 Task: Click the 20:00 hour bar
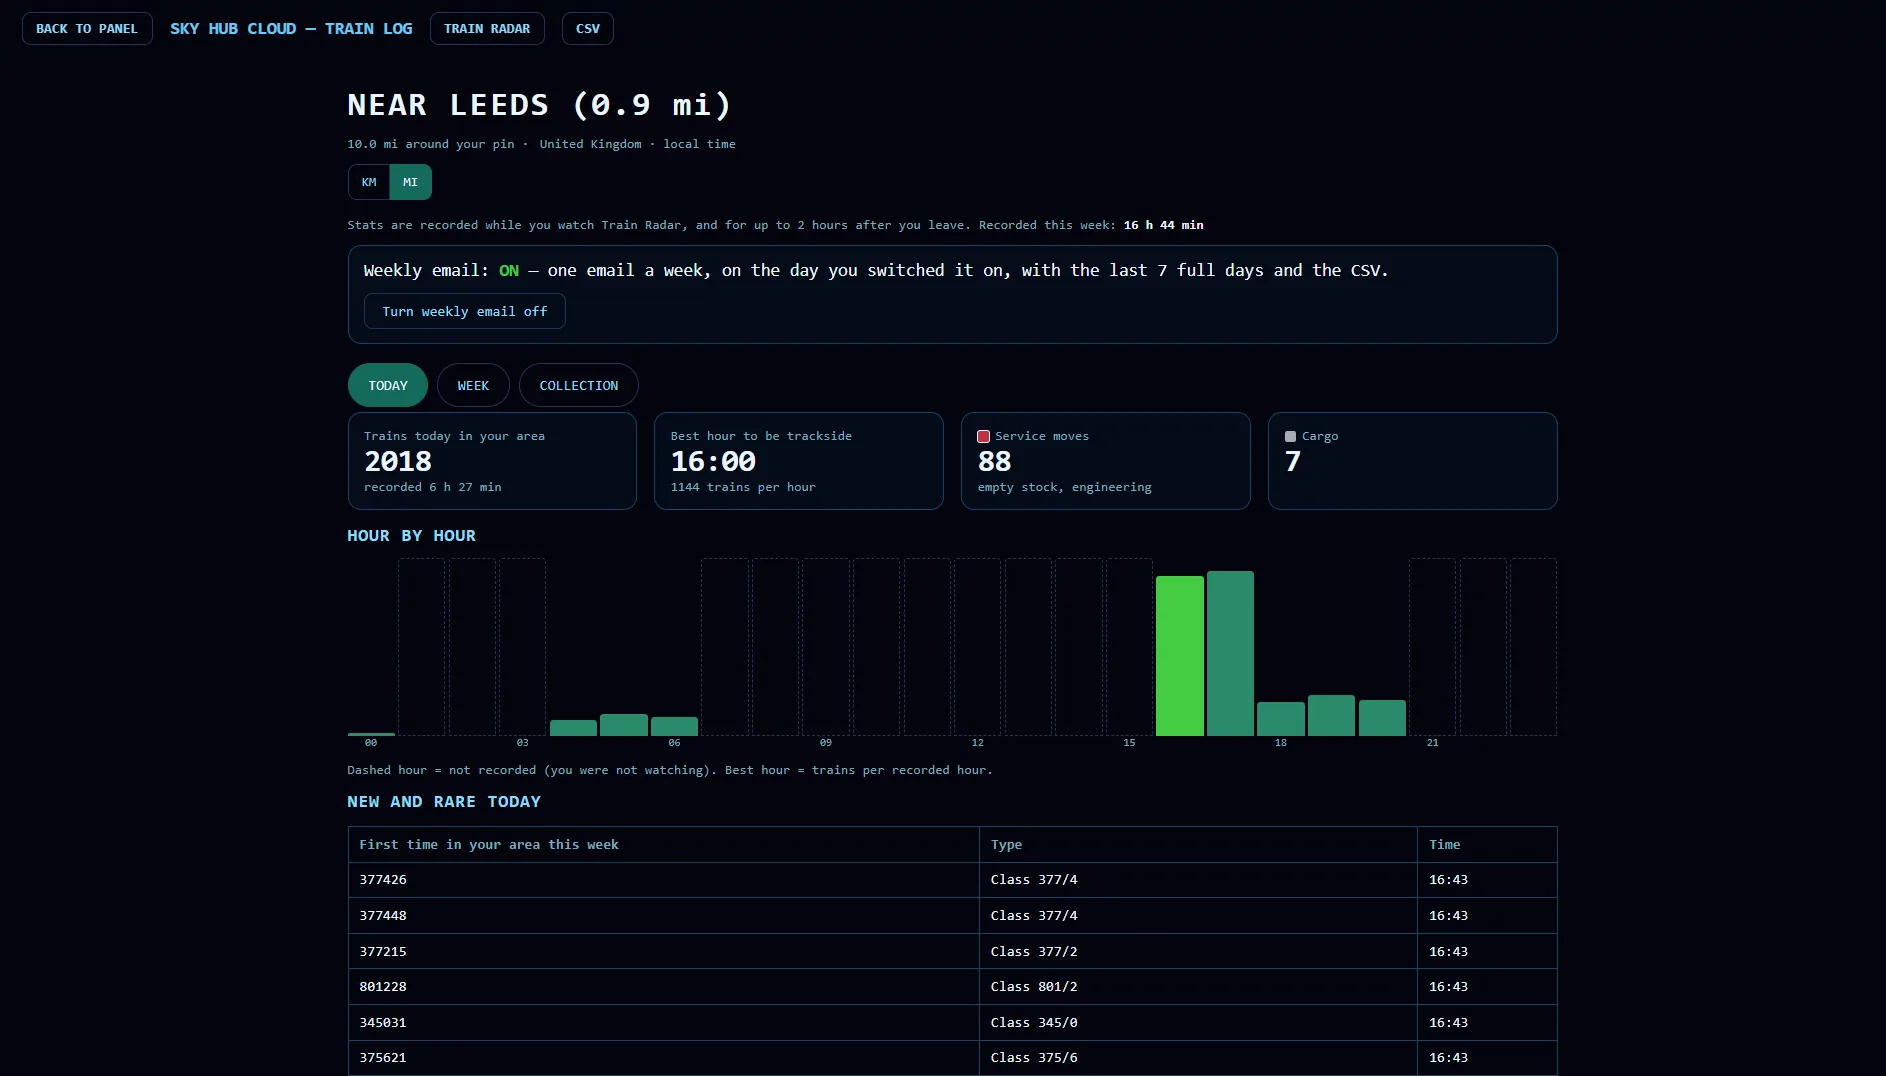coord(1382,718)
